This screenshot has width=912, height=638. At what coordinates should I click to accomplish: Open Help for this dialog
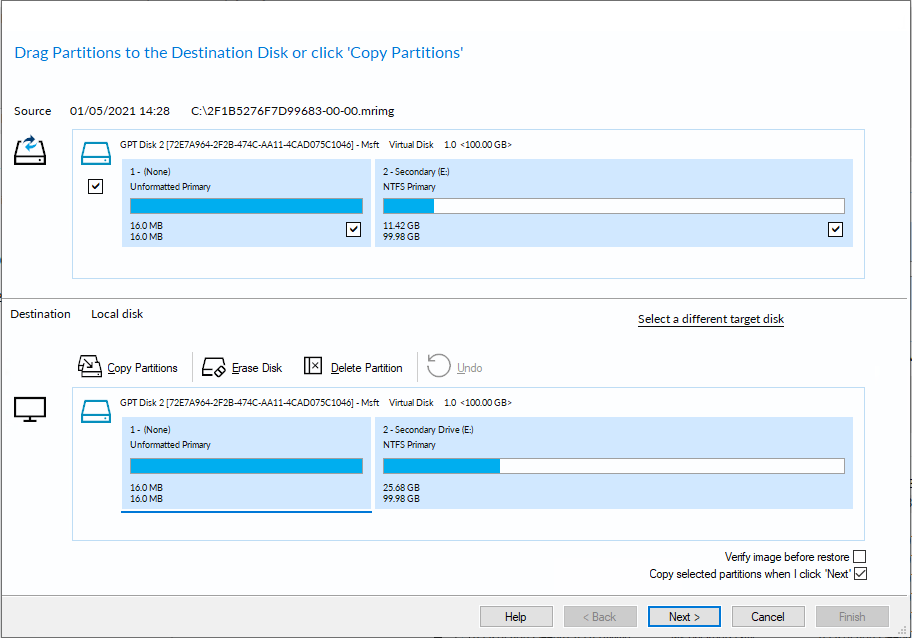pyautogui.click(x=516, y=616)
